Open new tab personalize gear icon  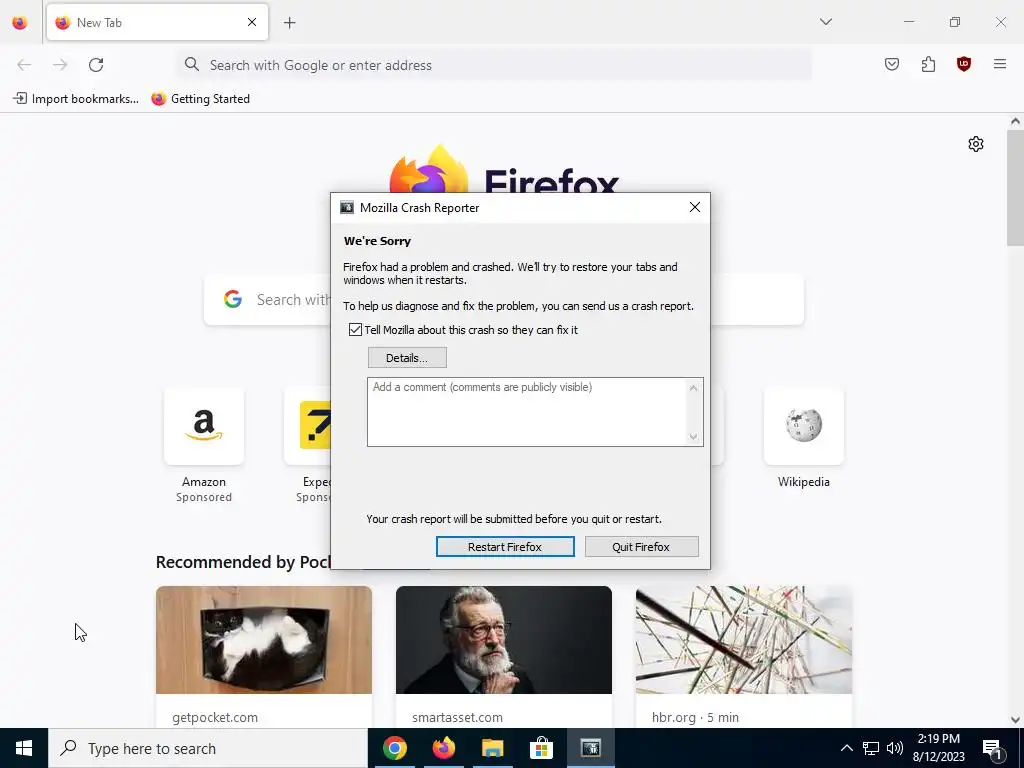(x=976, y=144)
